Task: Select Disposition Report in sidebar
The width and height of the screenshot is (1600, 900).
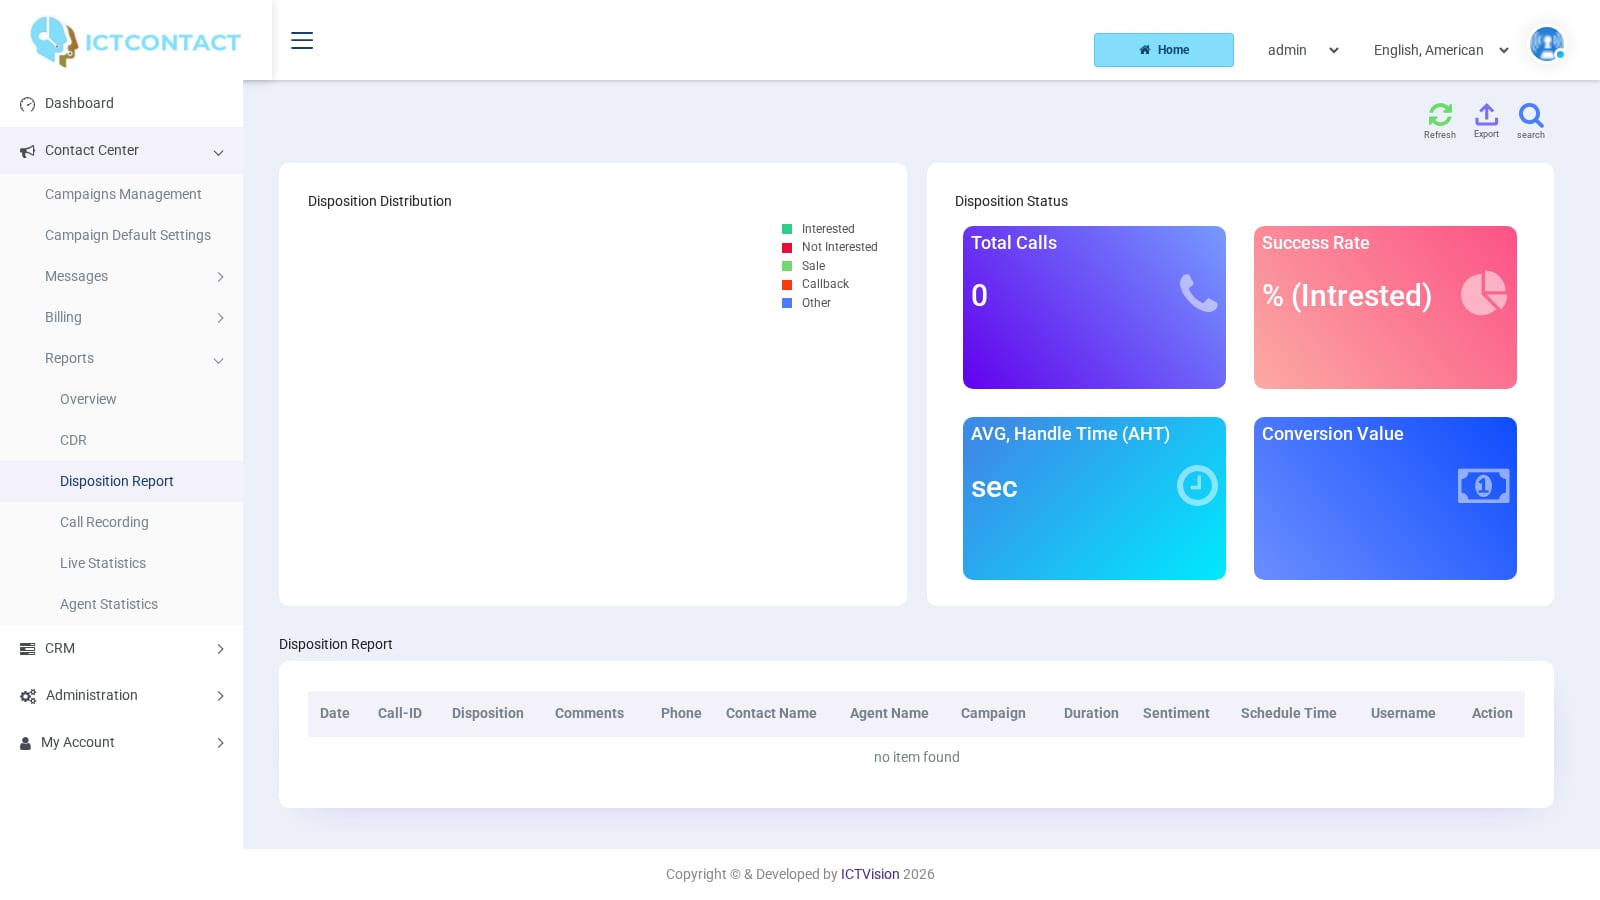Action: [117, 481]
